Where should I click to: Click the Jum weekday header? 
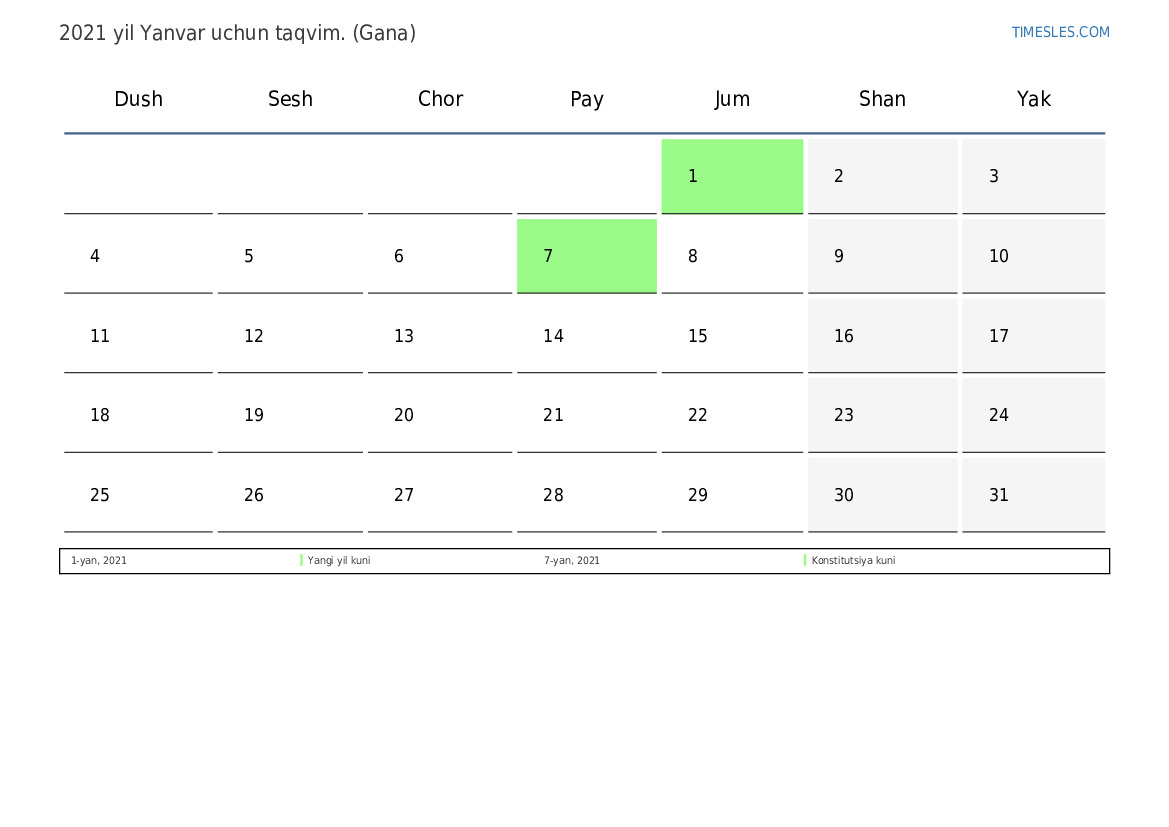point(732,99)
